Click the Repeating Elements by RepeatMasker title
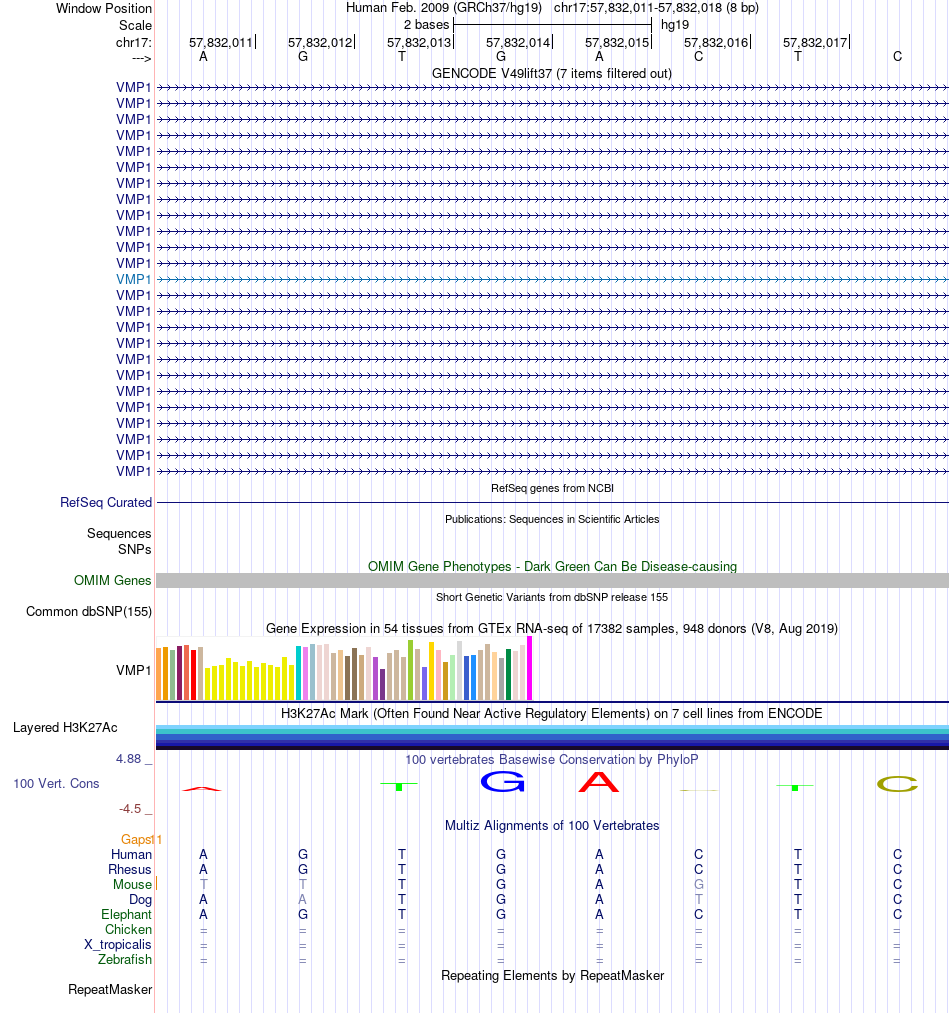 [552, 975]
